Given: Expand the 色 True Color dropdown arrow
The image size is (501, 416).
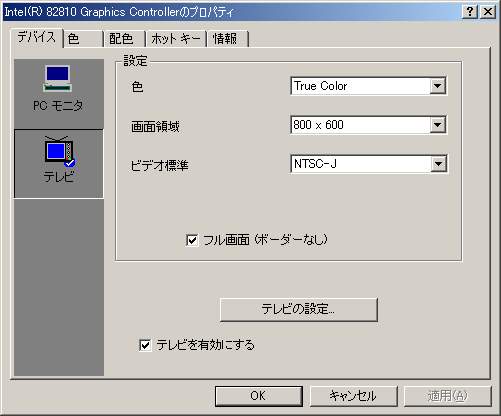Looking at the screenshot, I should (437, 86).
